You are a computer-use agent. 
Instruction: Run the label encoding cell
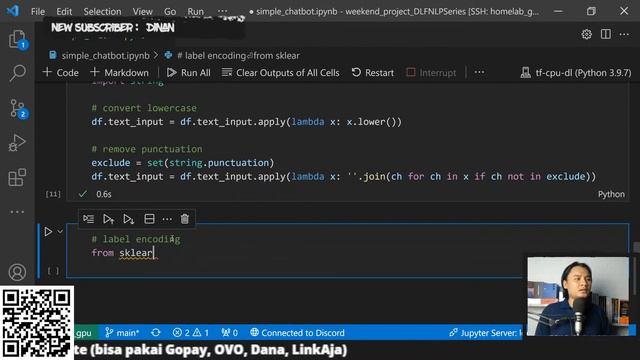click(48, 231)
